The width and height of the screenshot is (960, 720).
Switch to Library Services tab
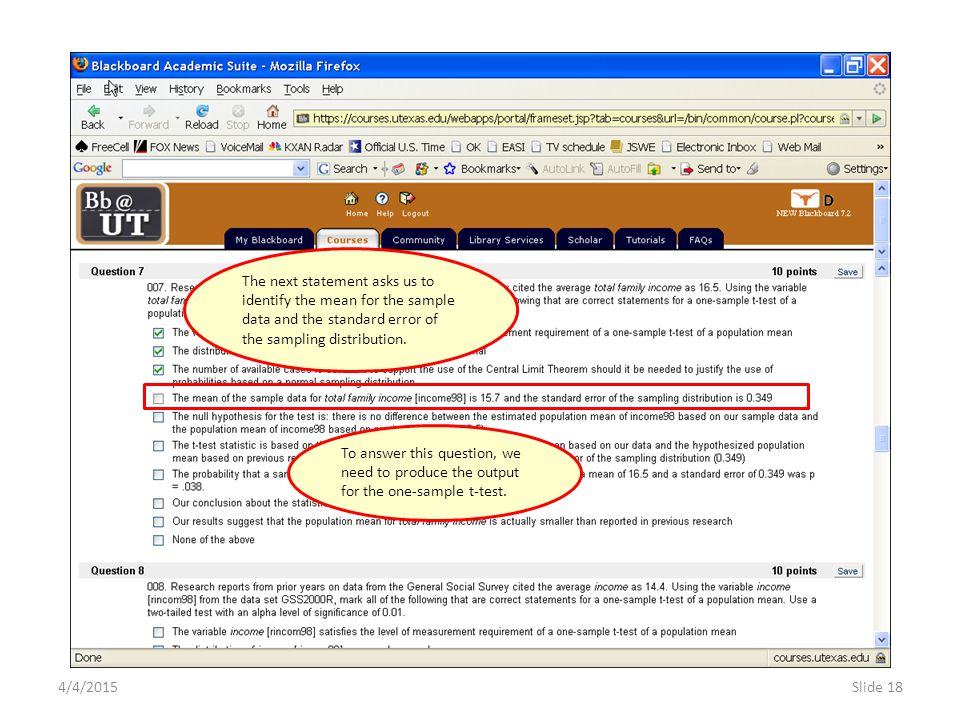click(506, 239)
